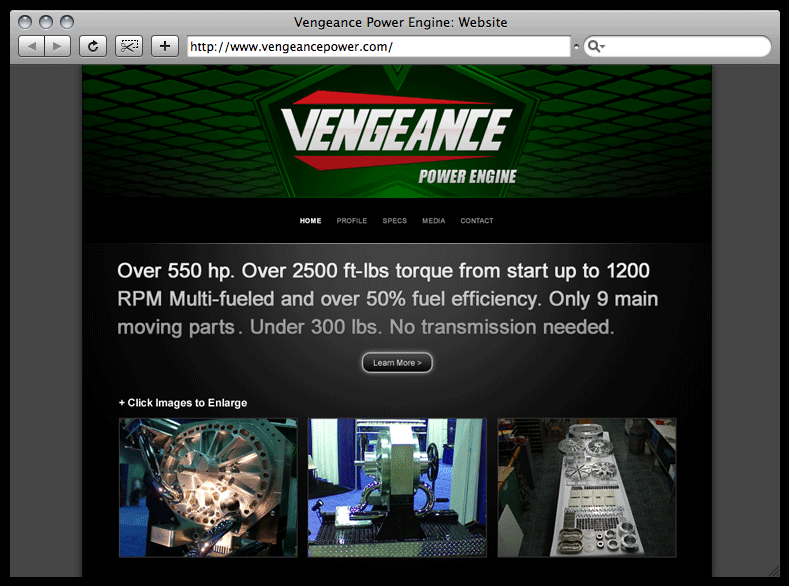Click the window title 'Vengeance Power Engine: Website'
This screenshot has width=789, height=586.
(x=401, y=22)
